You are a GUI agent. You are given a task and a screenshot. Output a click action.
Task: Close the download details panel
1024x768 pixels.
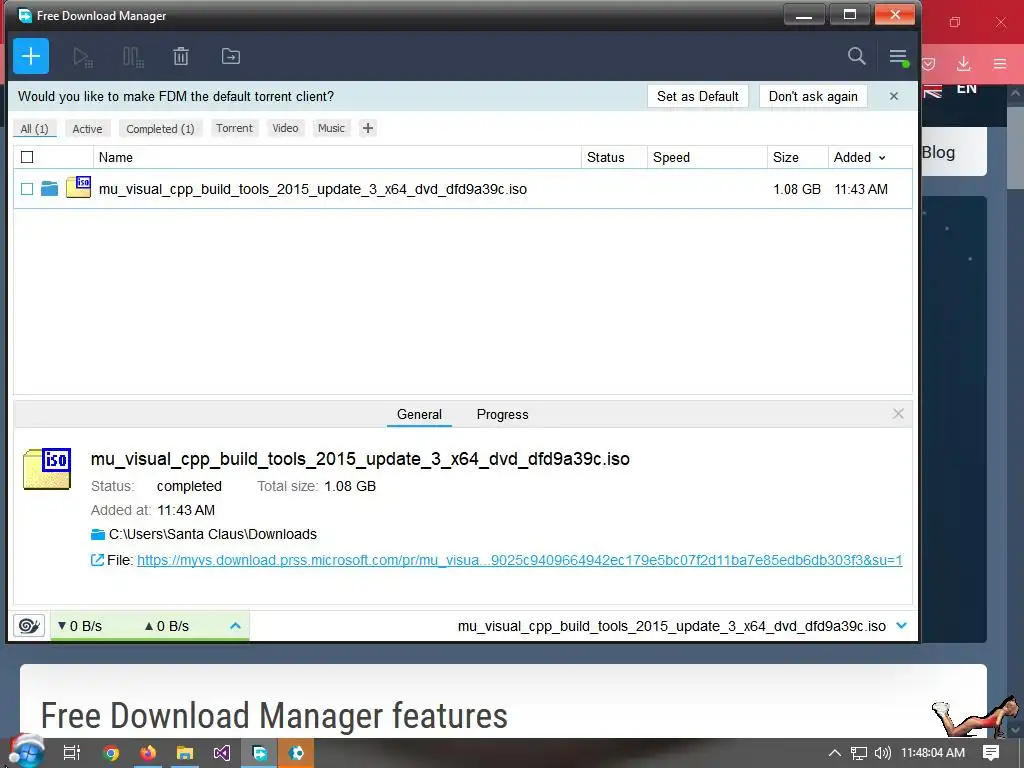pyautogui.click(x=898, y=413)
